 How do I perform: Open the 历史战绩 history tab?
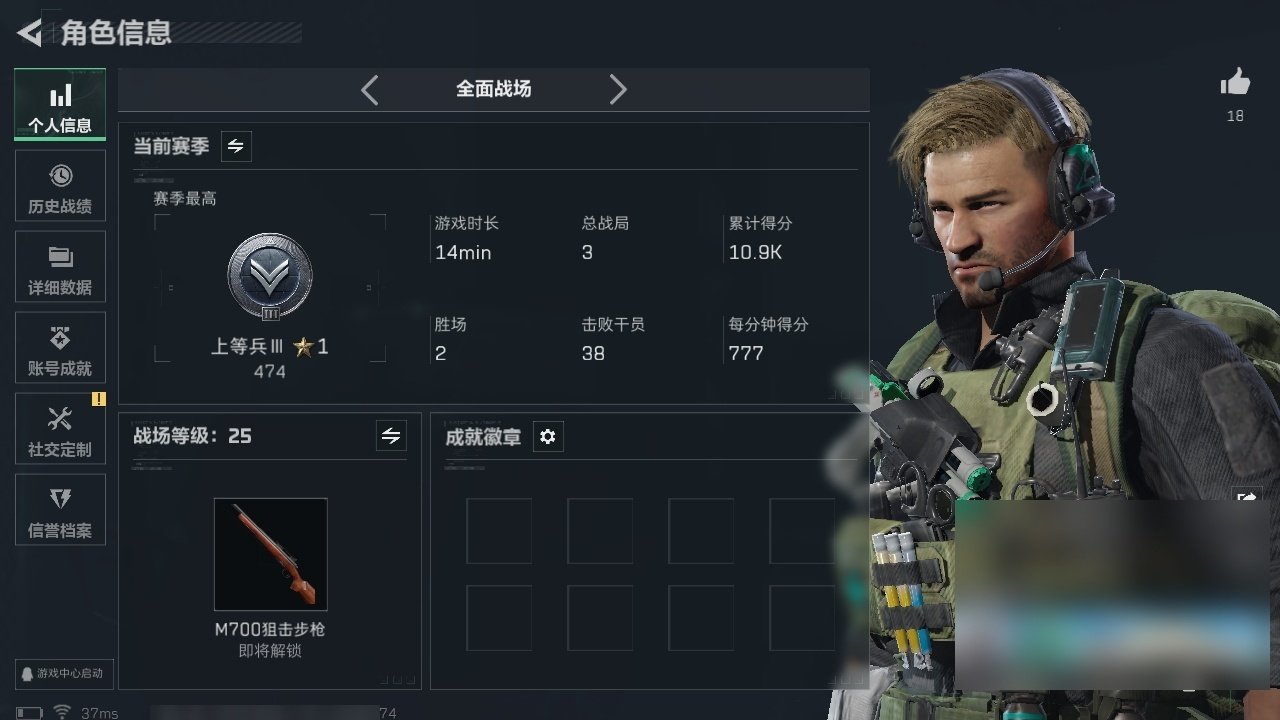(x=60, y=186)
